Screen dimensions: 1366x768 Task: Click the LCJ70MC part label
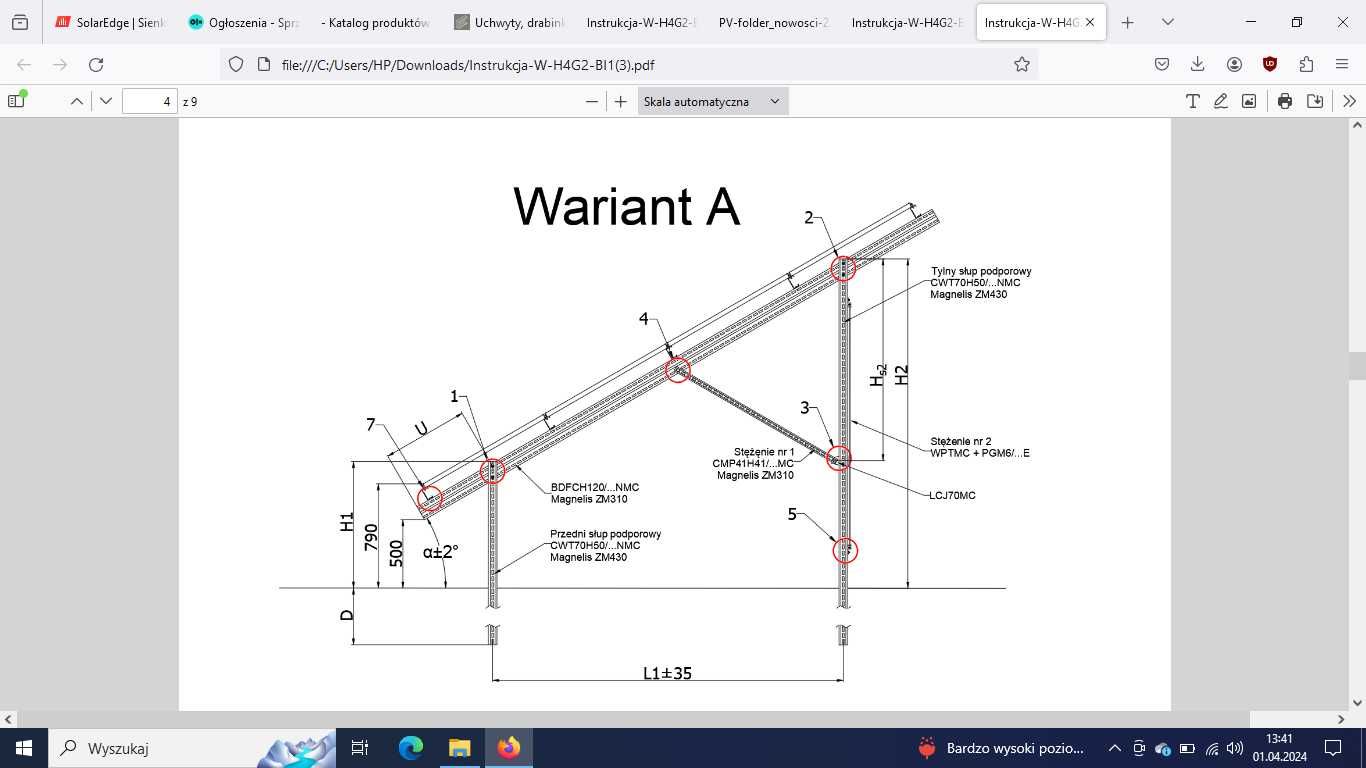952,495
